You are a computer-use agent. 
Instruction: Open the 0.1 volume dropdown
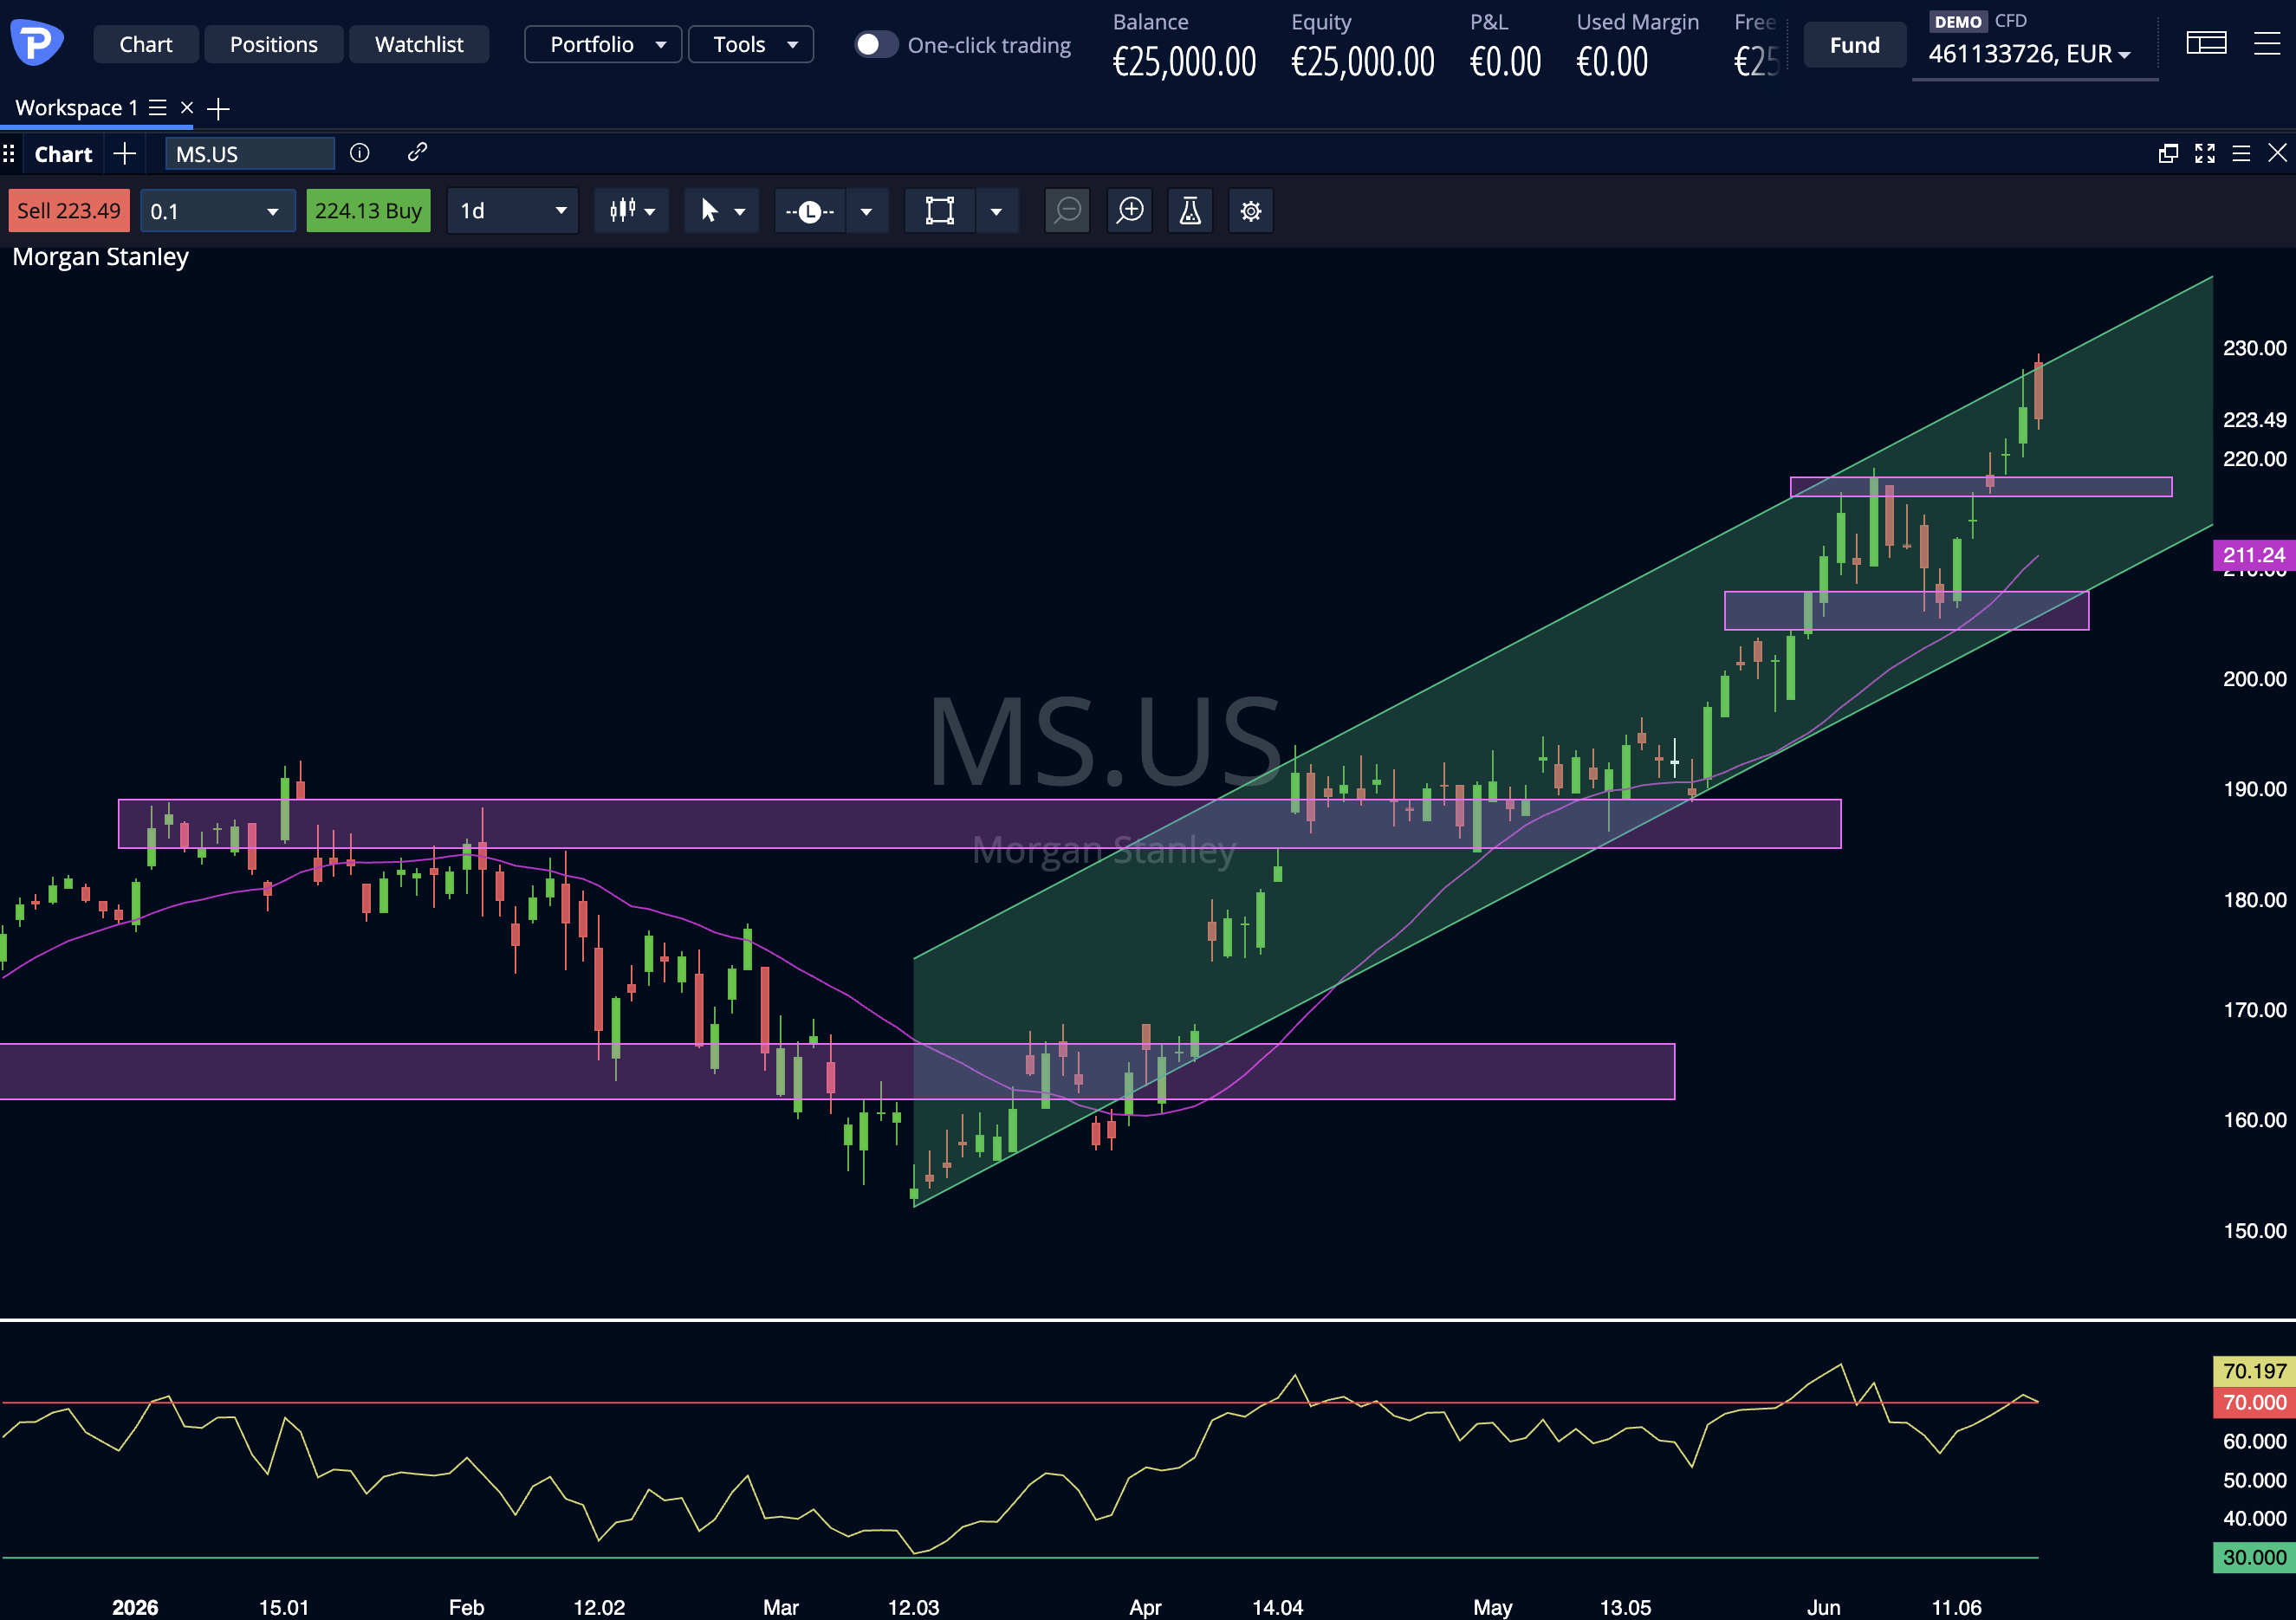217,211
